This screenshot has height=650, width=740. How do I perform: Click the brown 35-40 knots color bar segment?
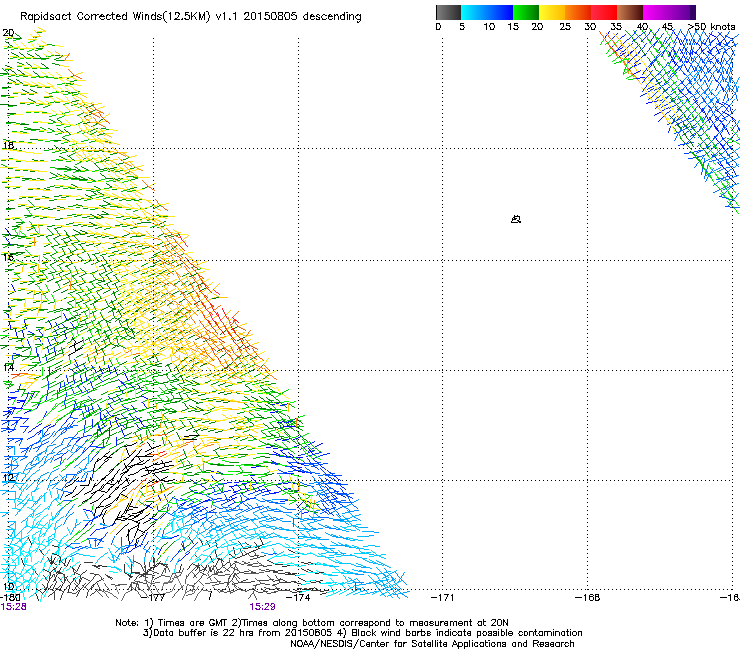(630, 12)
